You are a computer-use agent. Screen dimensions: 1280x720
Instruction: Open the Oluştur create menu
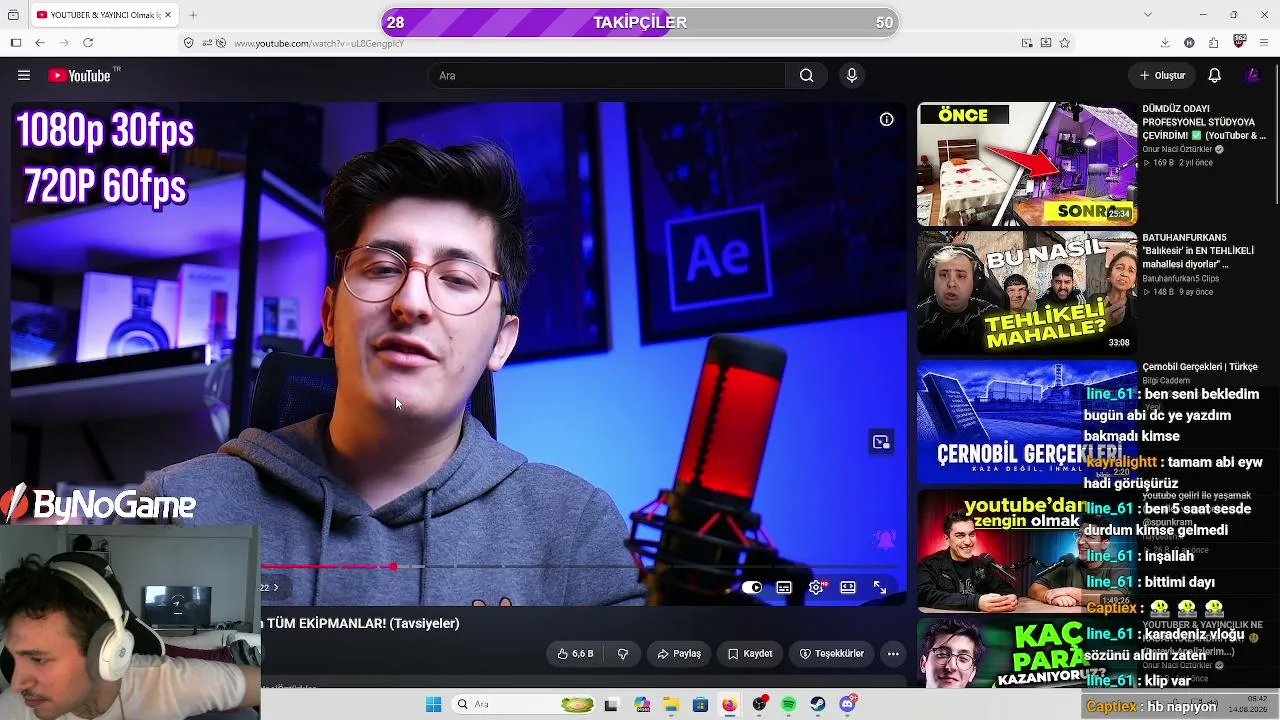1162,75
